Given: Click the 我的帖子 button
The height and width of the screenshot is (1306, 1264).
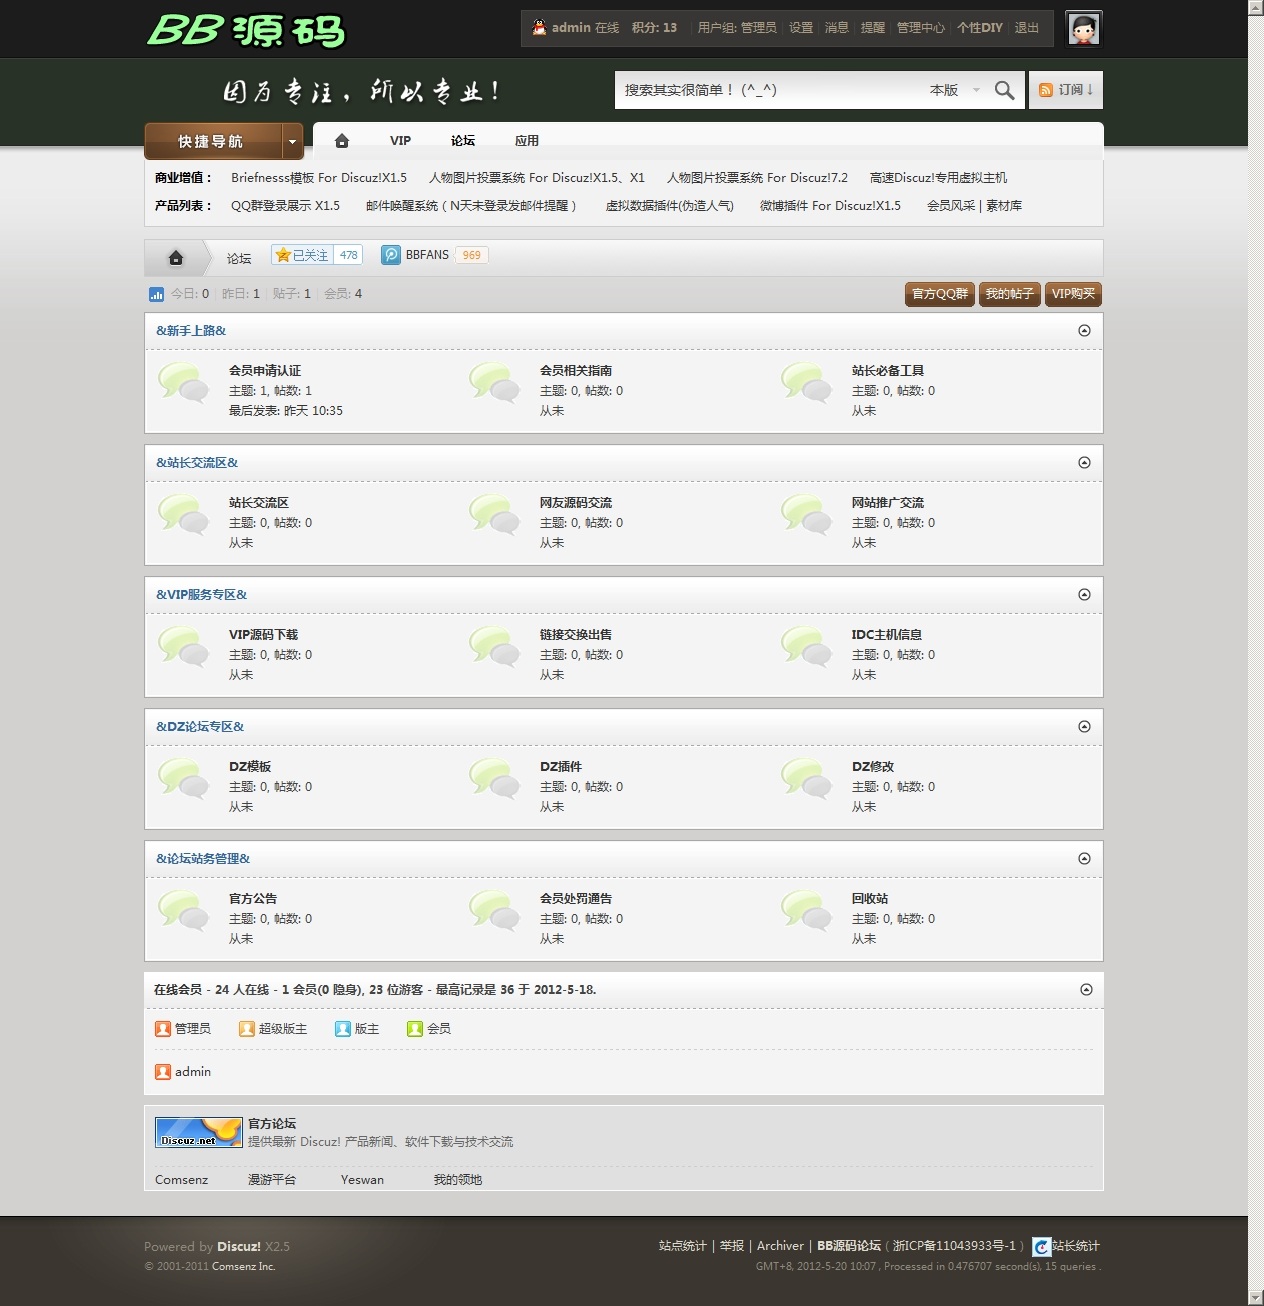Looking at the screenshot, I should [x=1010, y=294].
